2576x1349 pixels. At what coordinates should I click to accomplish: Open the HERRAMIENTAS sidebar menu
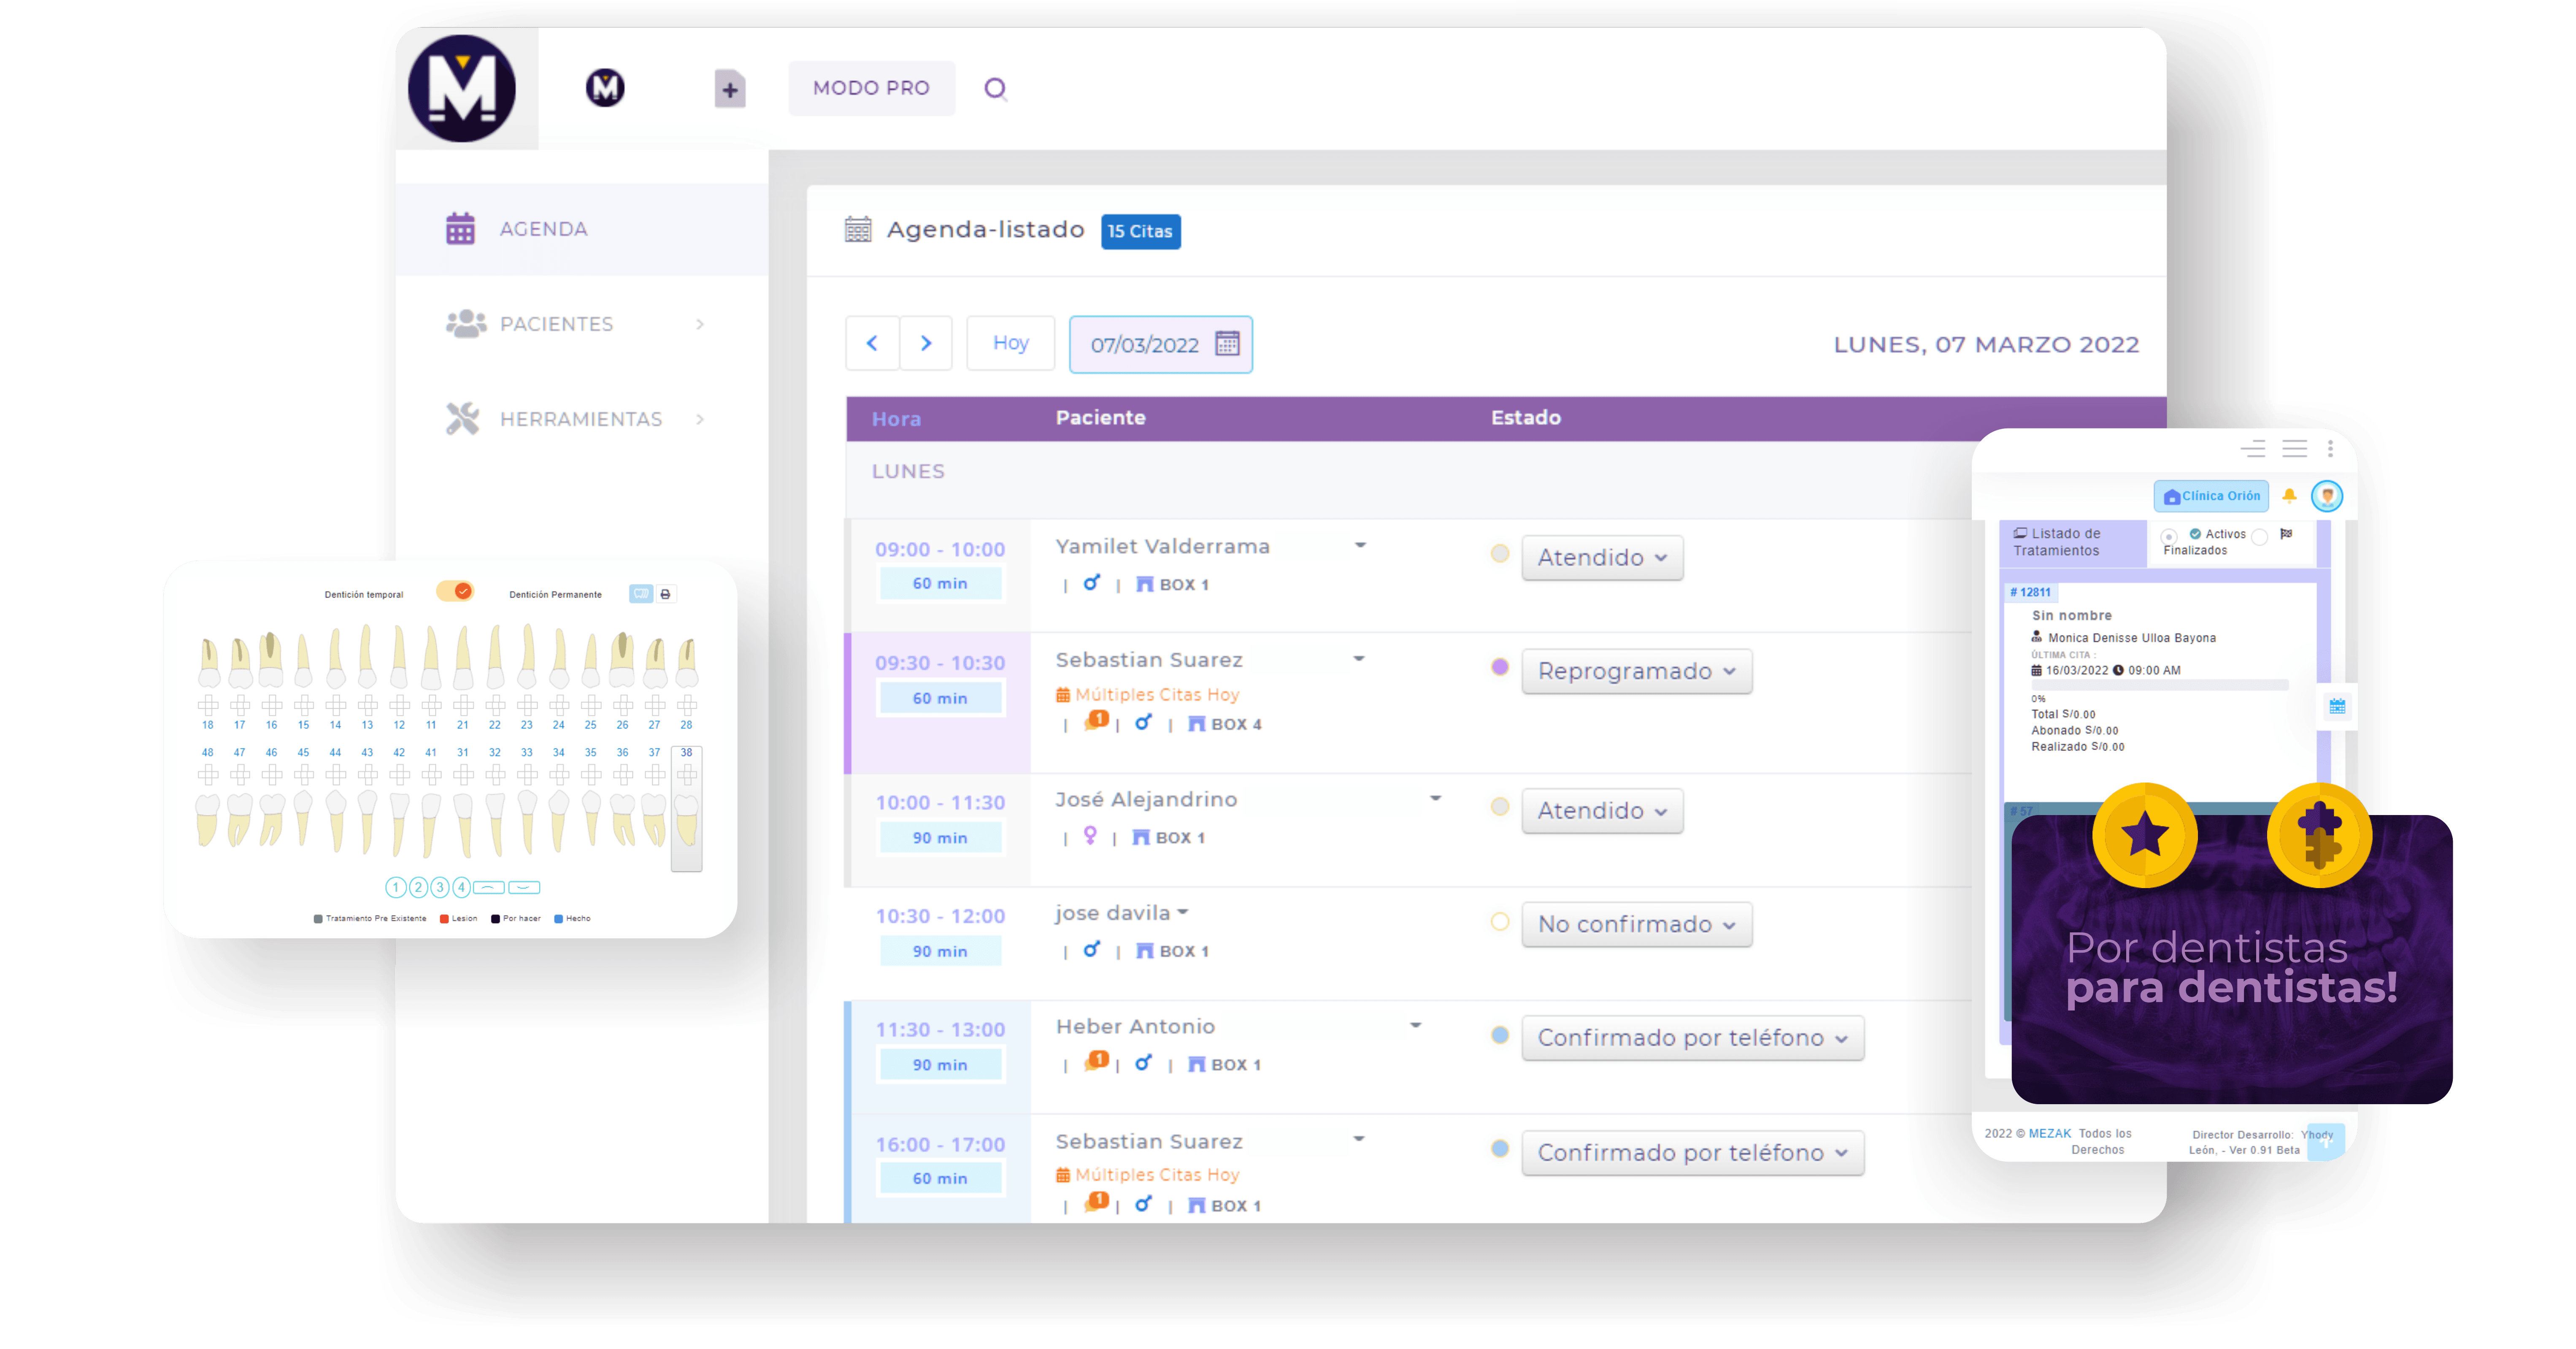[582, 419]
